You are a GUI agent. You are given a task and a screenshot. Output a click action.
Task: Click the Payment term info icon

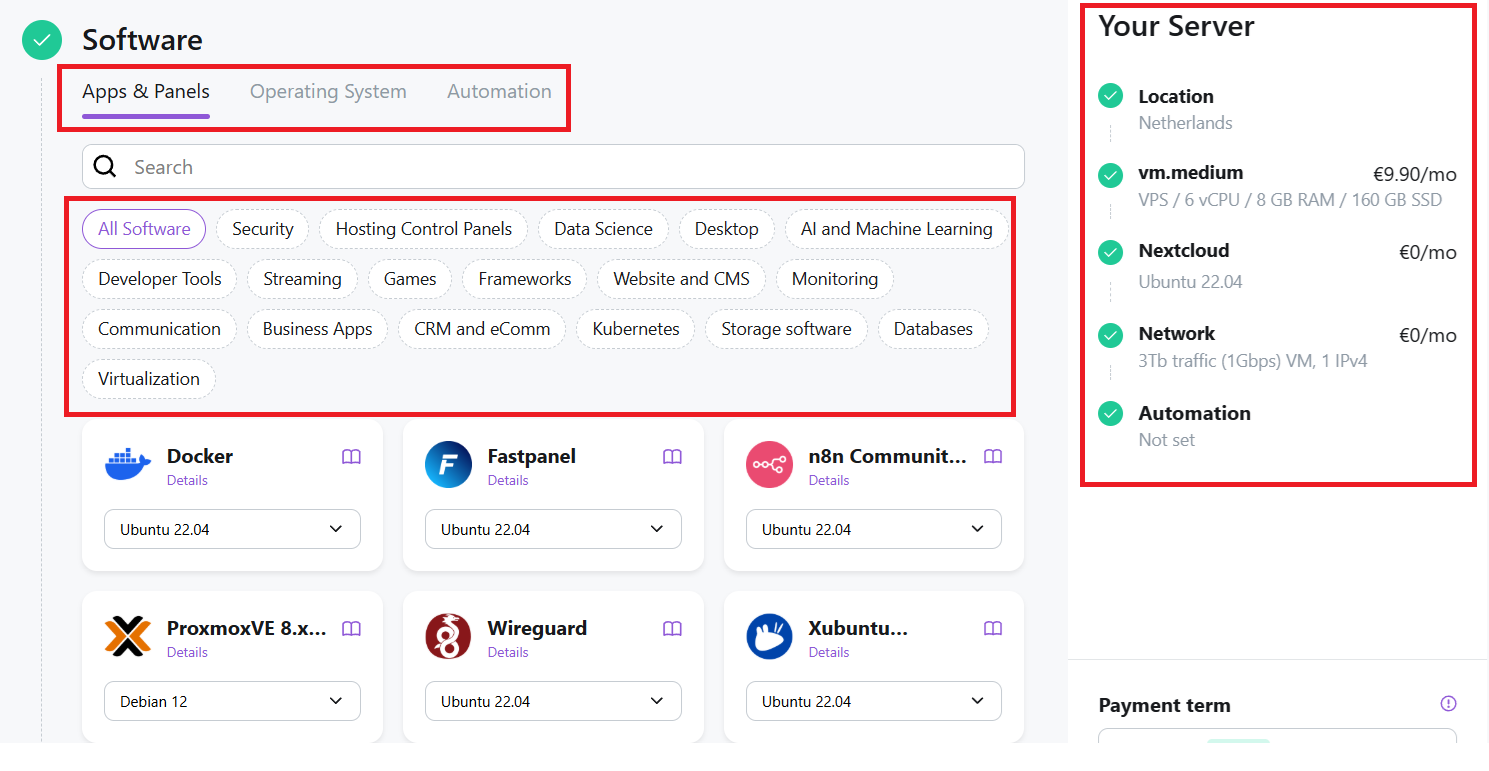point(1448,704)
